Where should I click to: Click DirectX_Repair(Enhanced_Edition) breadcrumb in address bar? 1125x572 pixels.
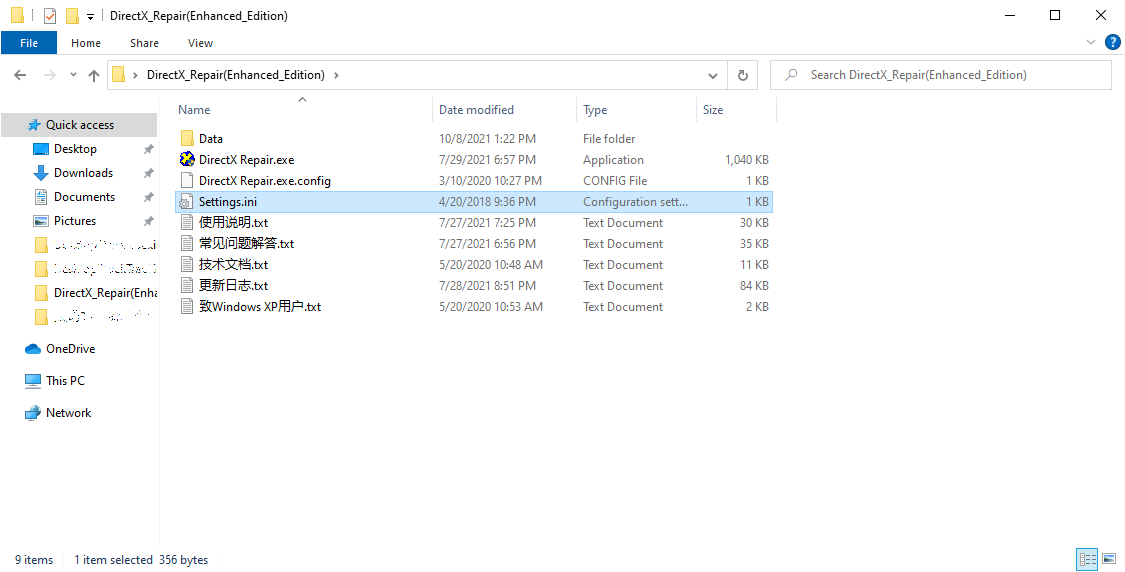pyautogui.click(x=235, y=75)
